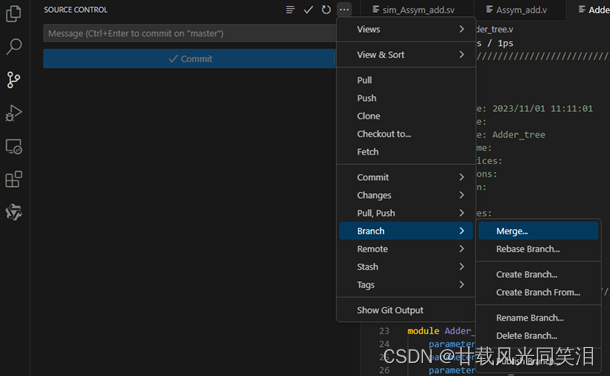This screenshot has height=376, width=610.
Task: Select the Source Control activity icon
Action: tap(14, 80)
